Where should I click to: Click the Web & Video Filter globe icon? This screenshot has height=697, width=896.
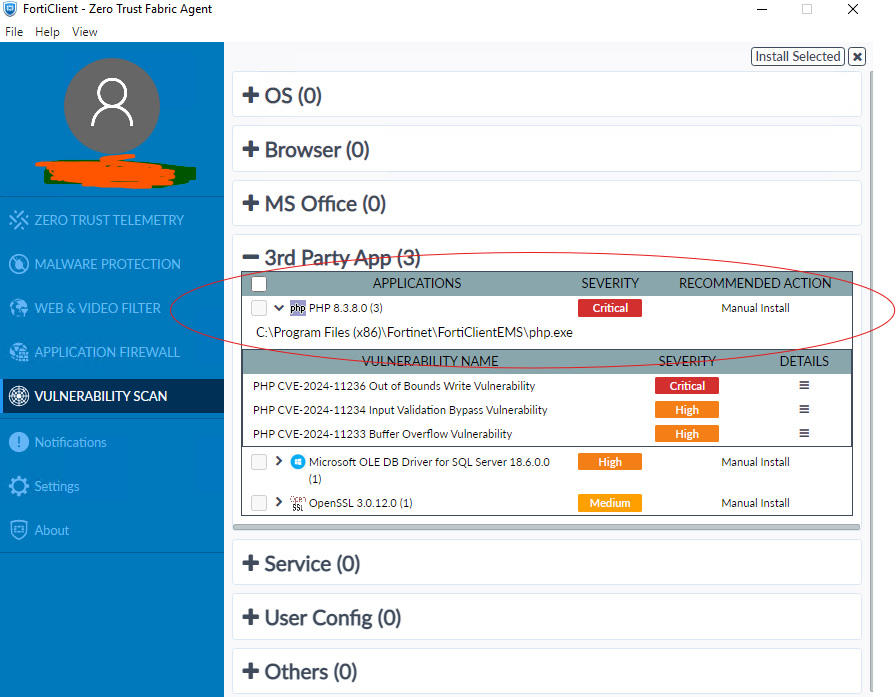19,308
